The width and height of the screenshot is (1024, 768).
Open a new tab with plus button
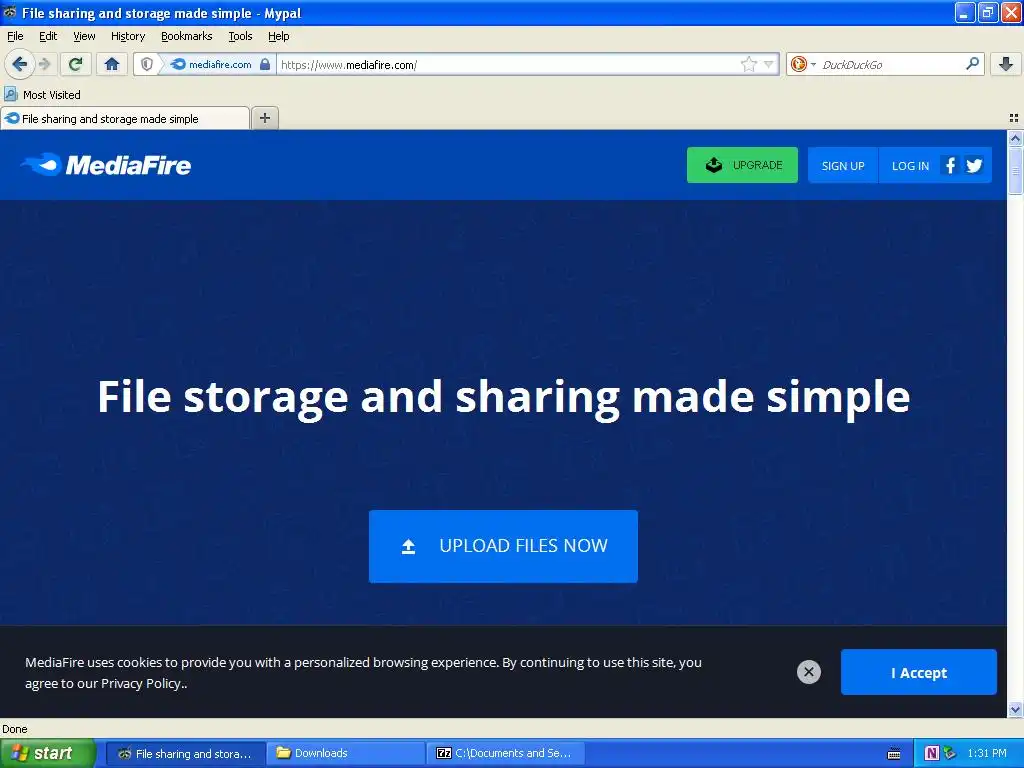click(x=264, y=118)
